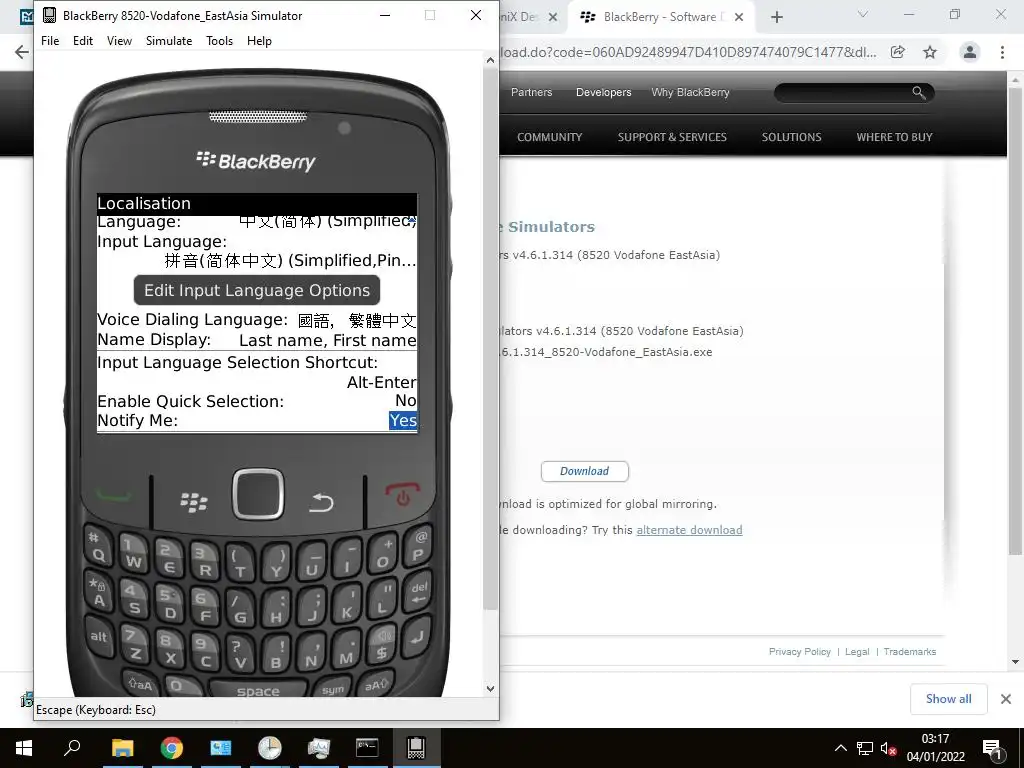The height and width of the screenshot is (768, 1024).
Task: Click the Q key on phone keyboard
Action: [98, 548]
